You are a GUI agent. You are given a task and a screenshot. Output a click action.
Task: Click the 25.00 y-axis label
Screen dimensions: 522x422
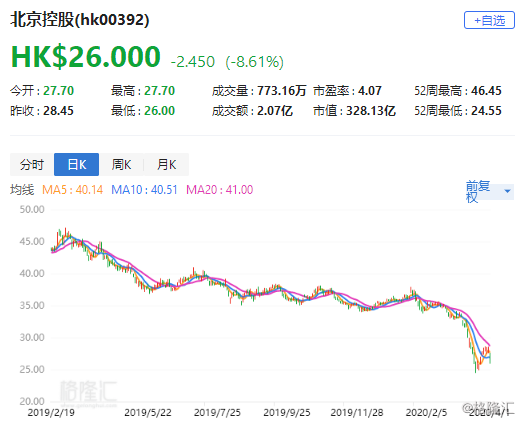click(32, 369)
